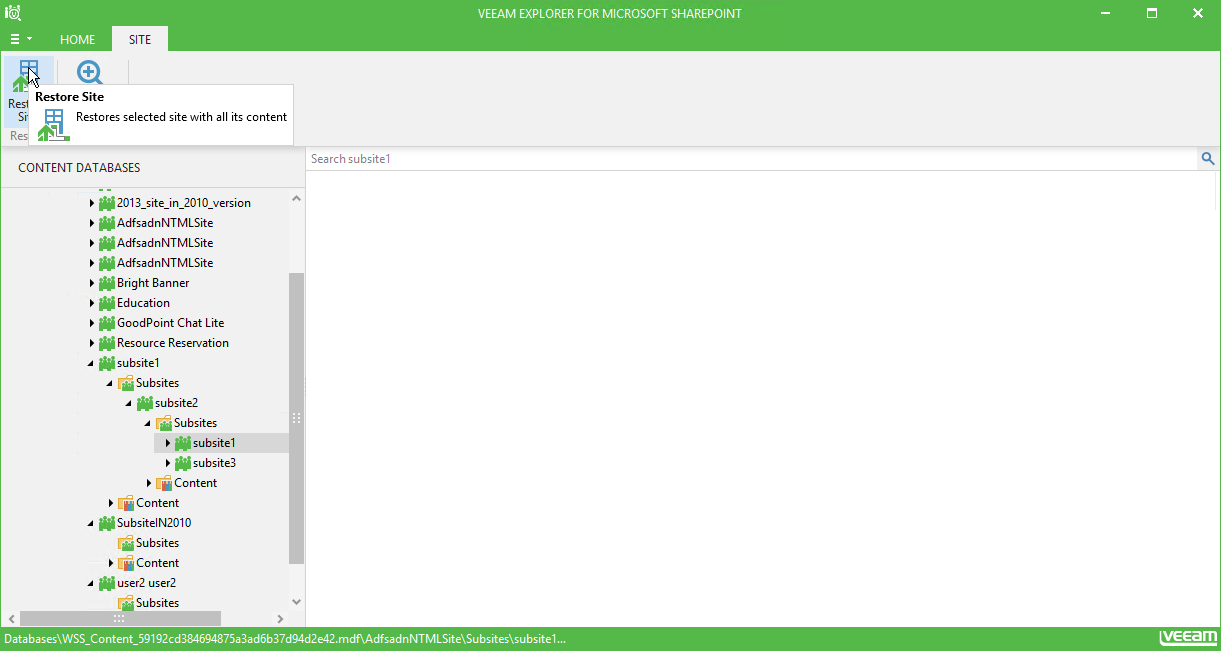1221x651 pixels.
Task: Click the user2 user2 site icon
Action: click(x=107, y=583)
